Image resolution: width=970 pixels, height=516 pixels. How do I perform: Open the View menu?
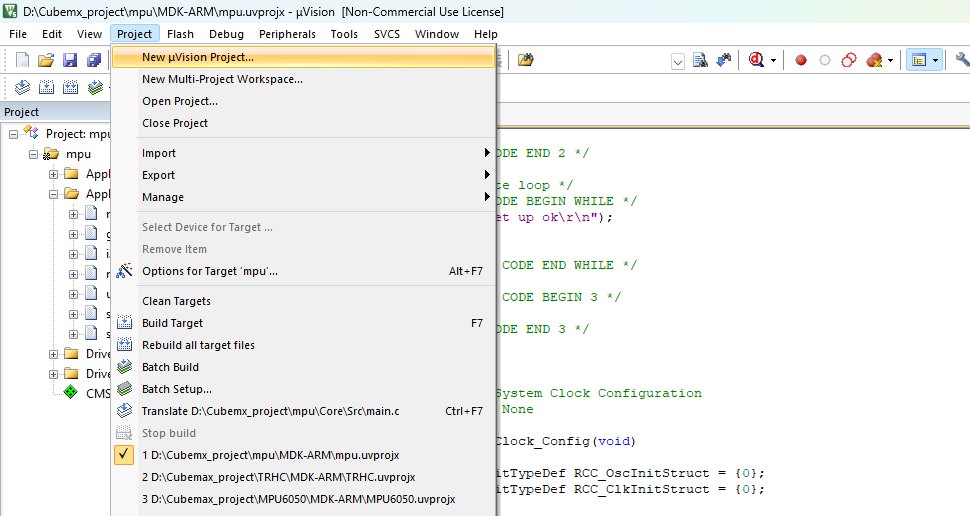click(x=89, y=34)
